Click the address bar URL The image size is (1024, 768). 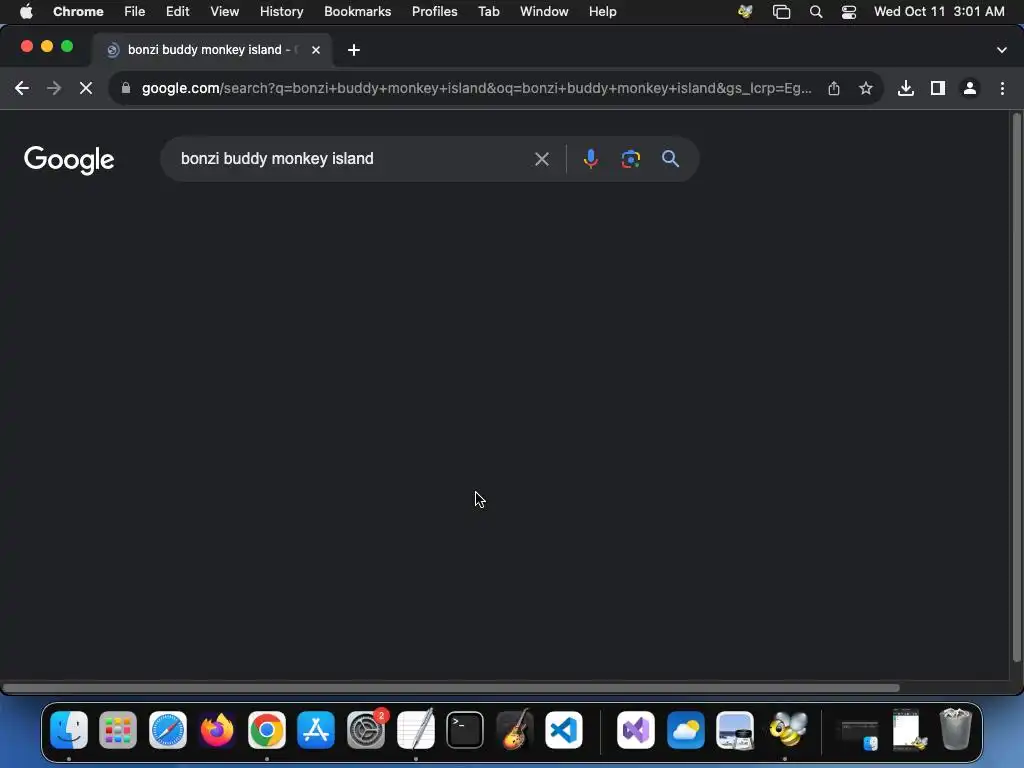[477, 88]
